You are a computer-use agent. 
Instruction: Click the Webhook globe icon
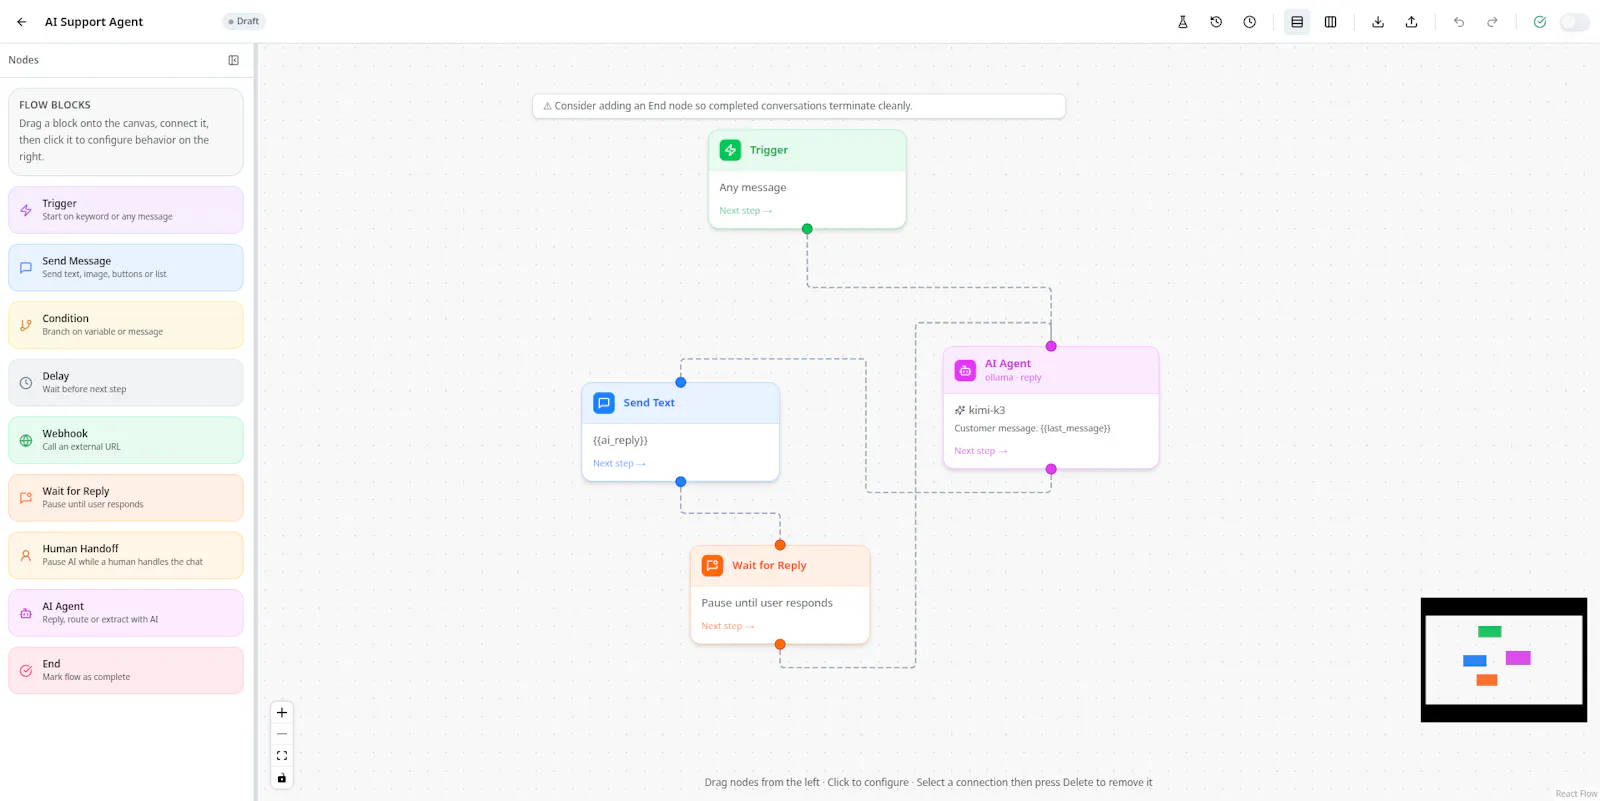click(26, 440)
